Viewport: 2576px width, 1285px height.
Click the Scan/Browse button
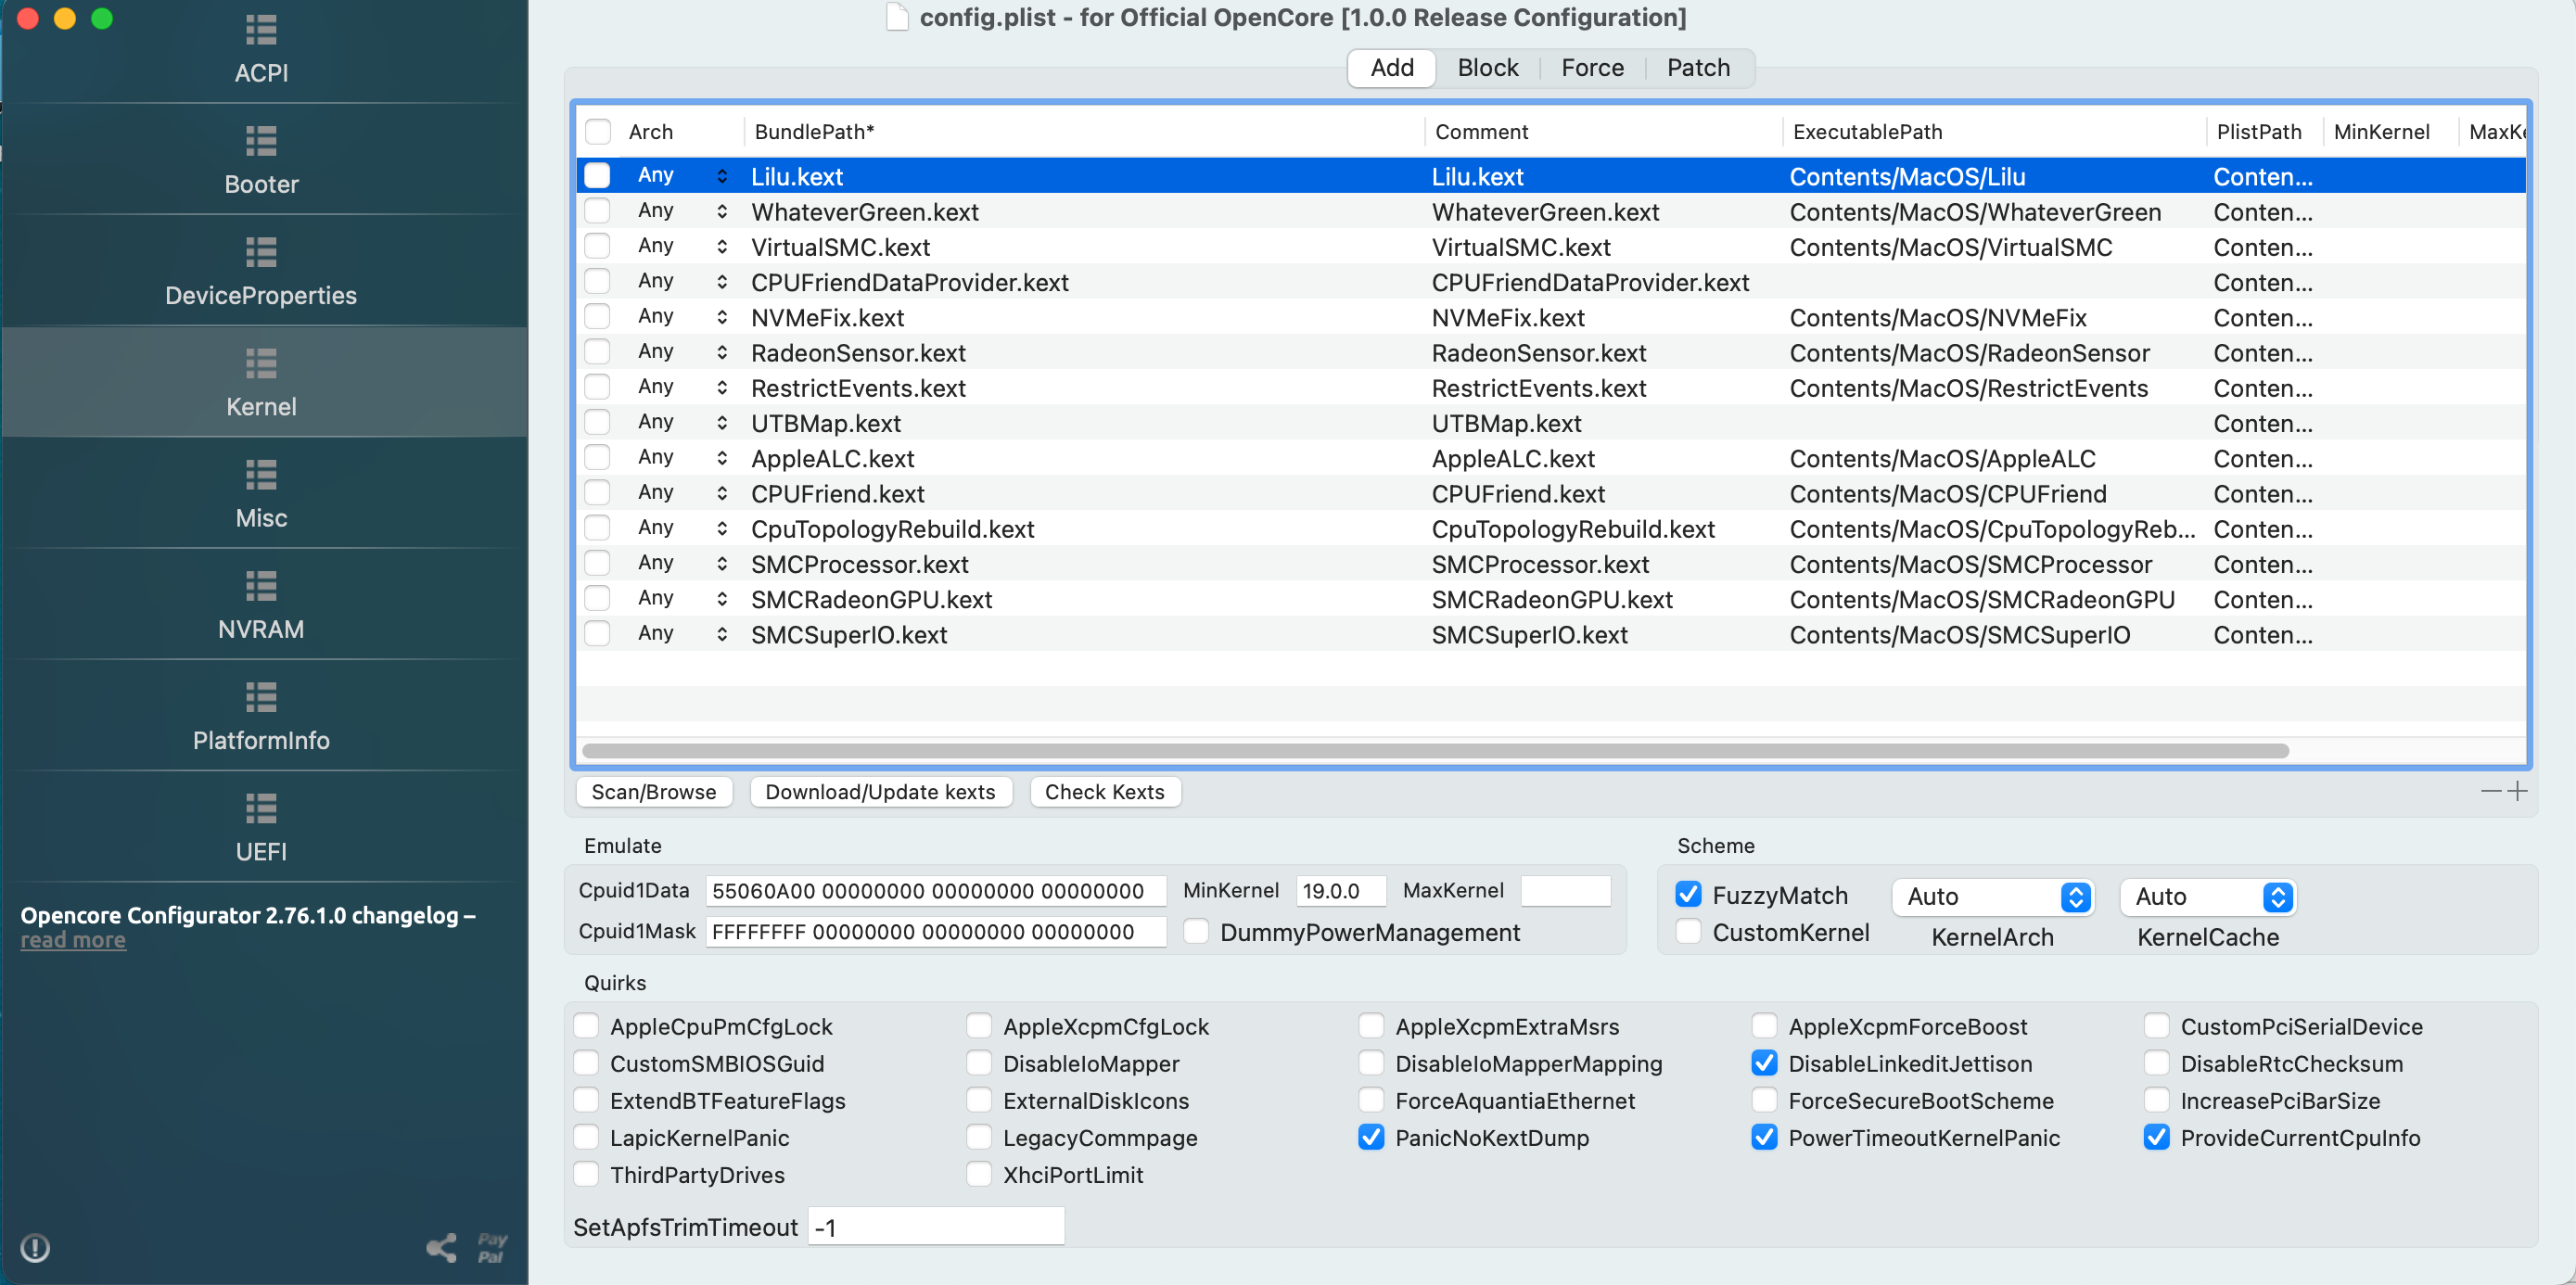coord(654,791)
